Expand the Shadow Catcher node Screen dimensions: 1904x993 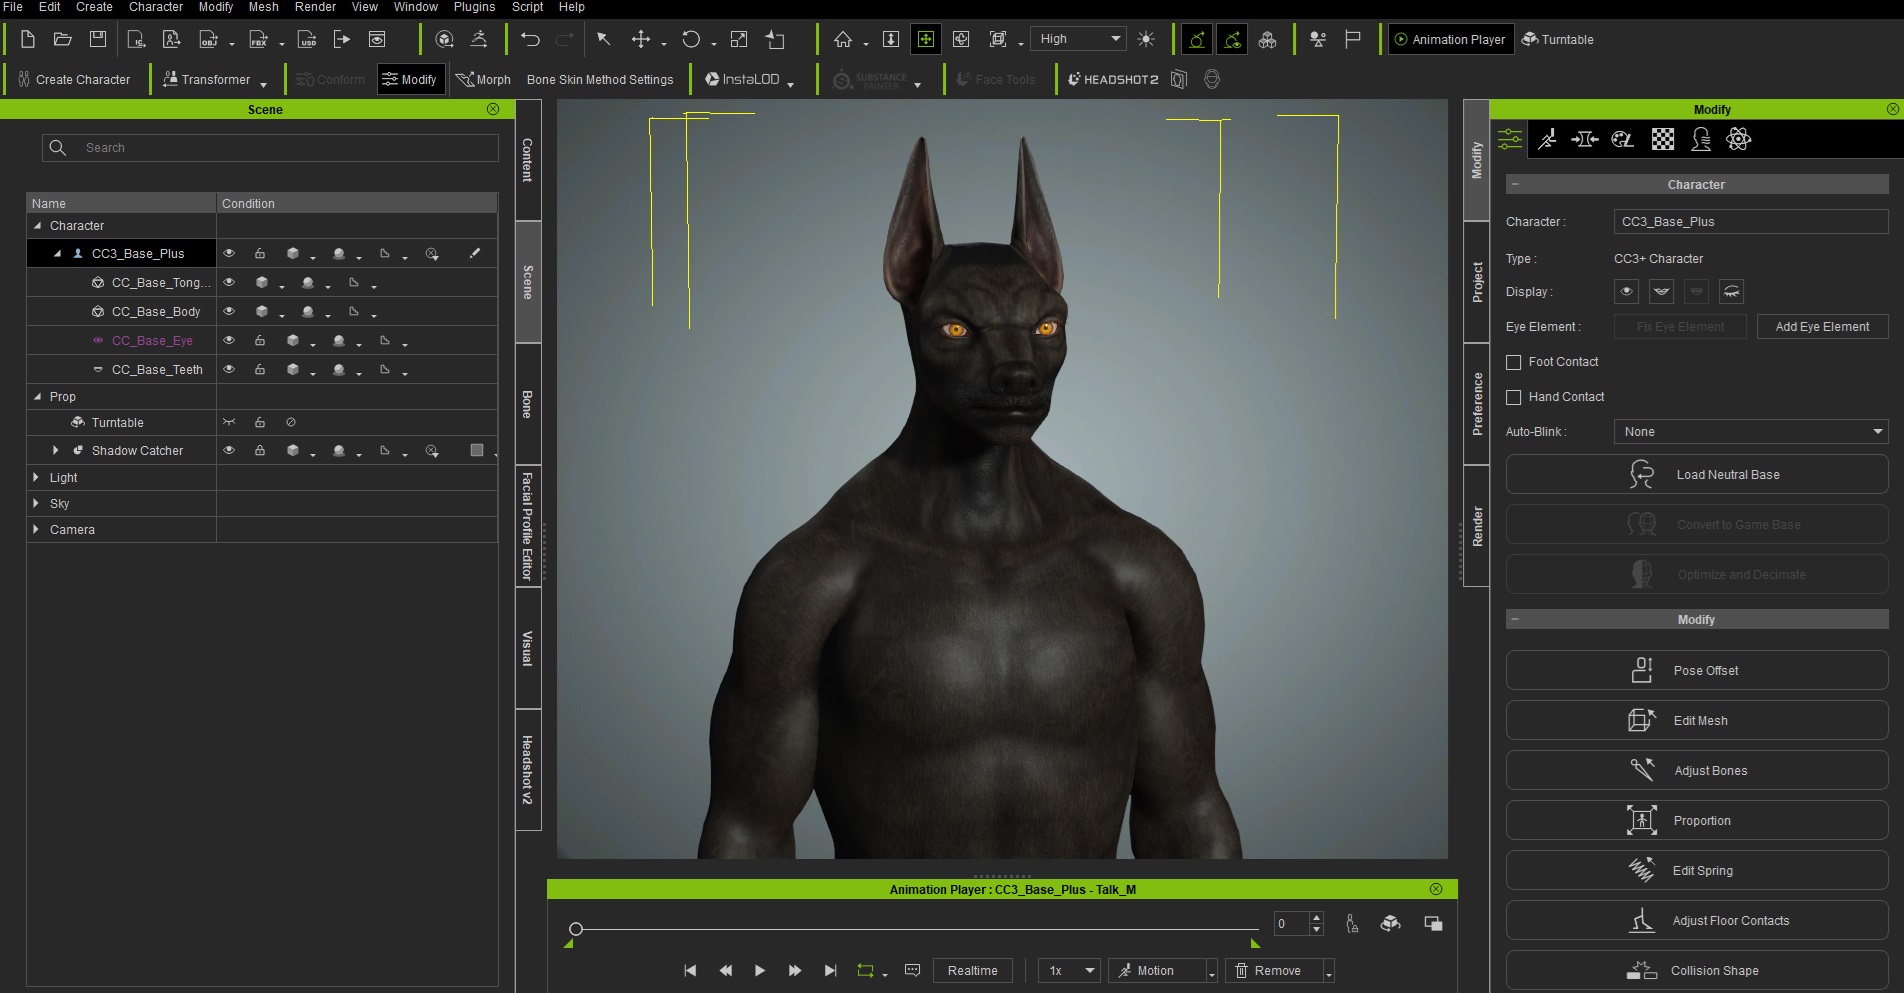[x=56, y=451]
